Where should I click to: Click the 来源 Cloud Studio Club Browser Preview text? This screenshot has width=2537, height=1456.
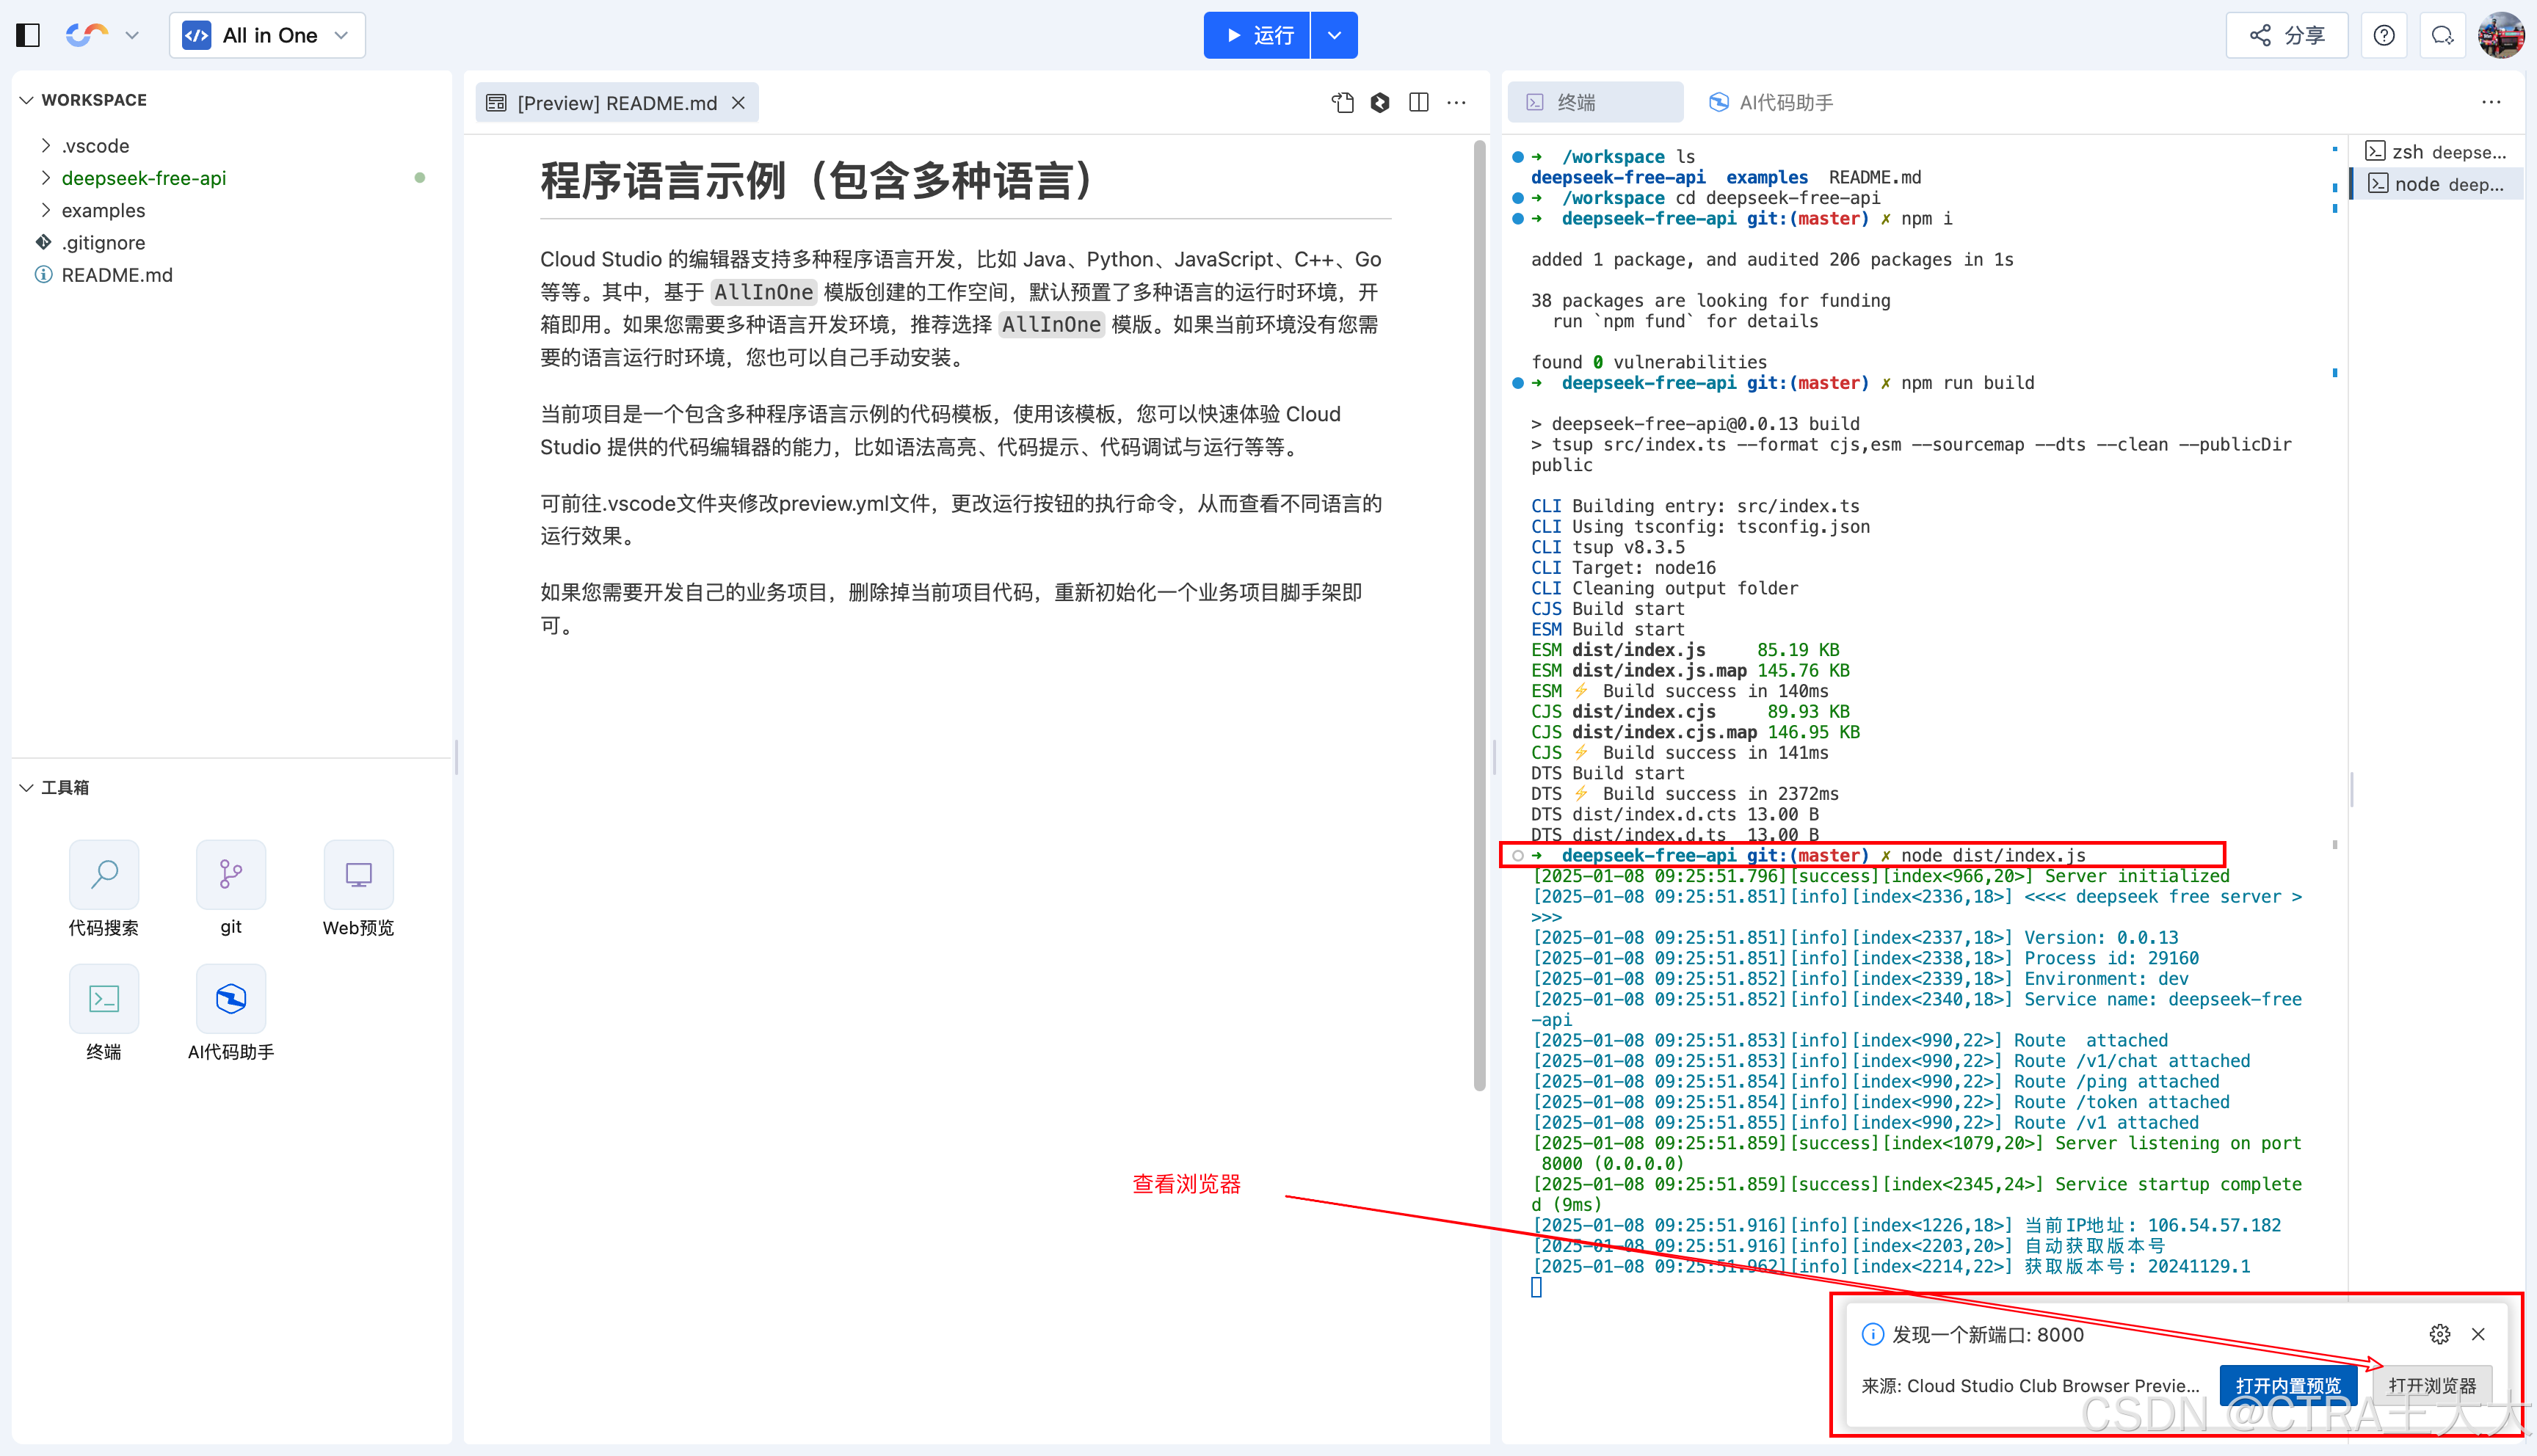point(2030,1385)
